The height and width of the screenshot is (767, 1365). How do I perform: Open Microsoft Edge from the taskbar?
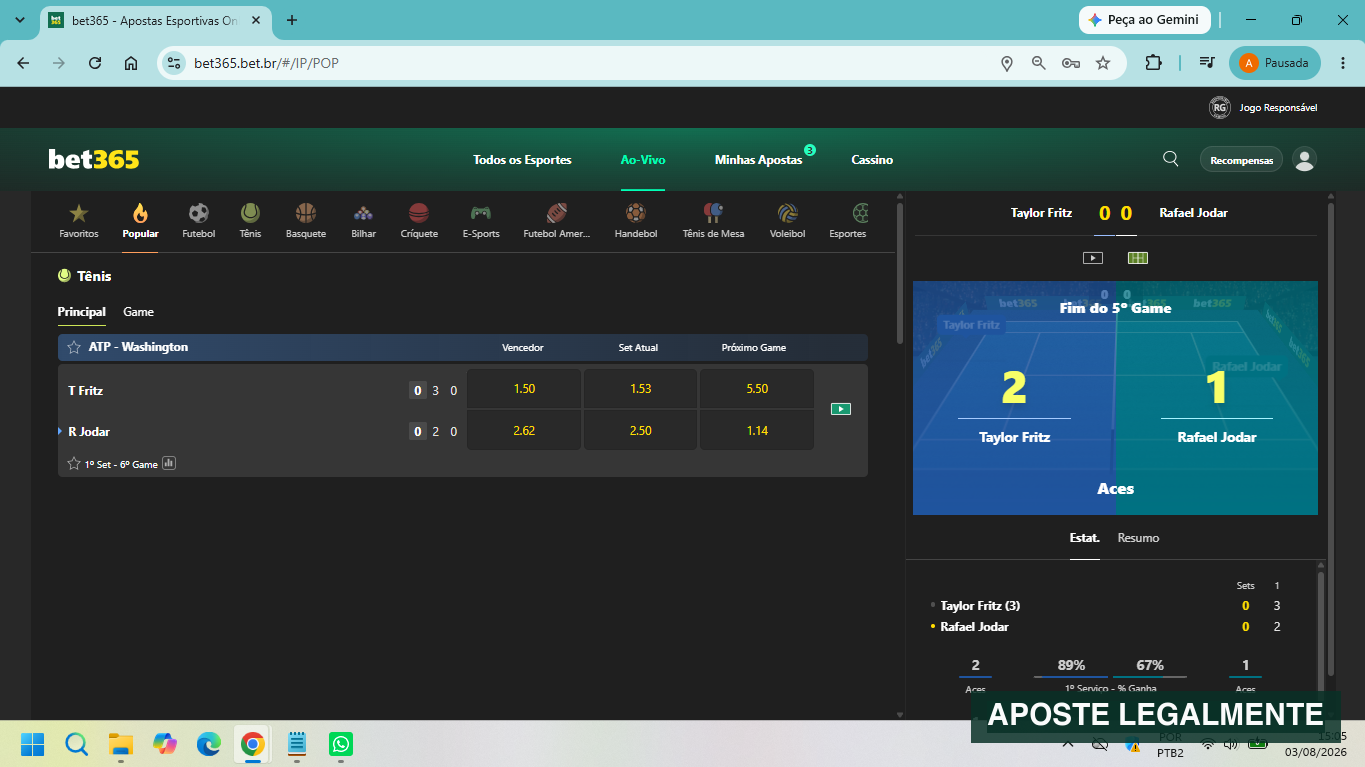(208, 744)
